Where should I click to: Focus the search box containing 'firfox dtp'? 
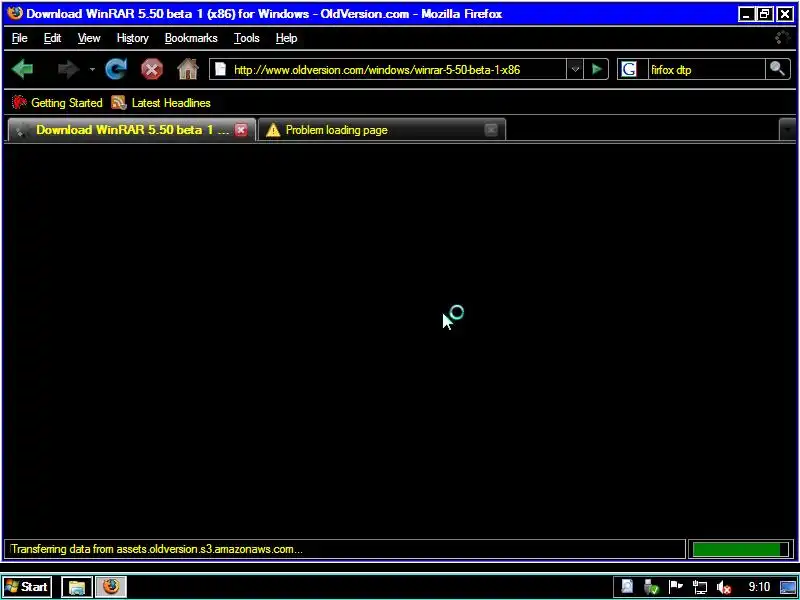pos(707,69)
